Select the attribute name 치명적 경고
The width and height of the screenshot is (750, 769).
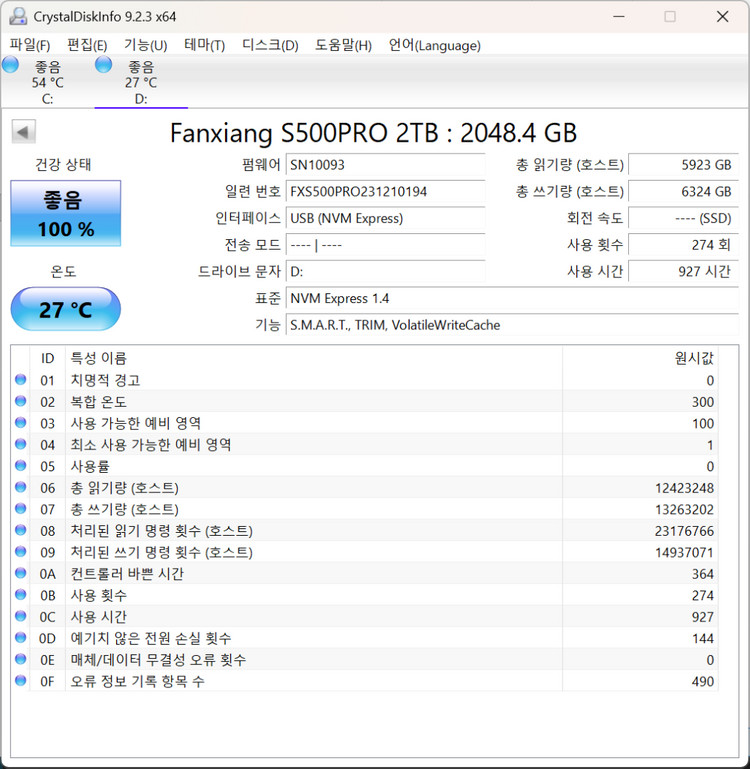pyautogui.click(x=105, y=380)
